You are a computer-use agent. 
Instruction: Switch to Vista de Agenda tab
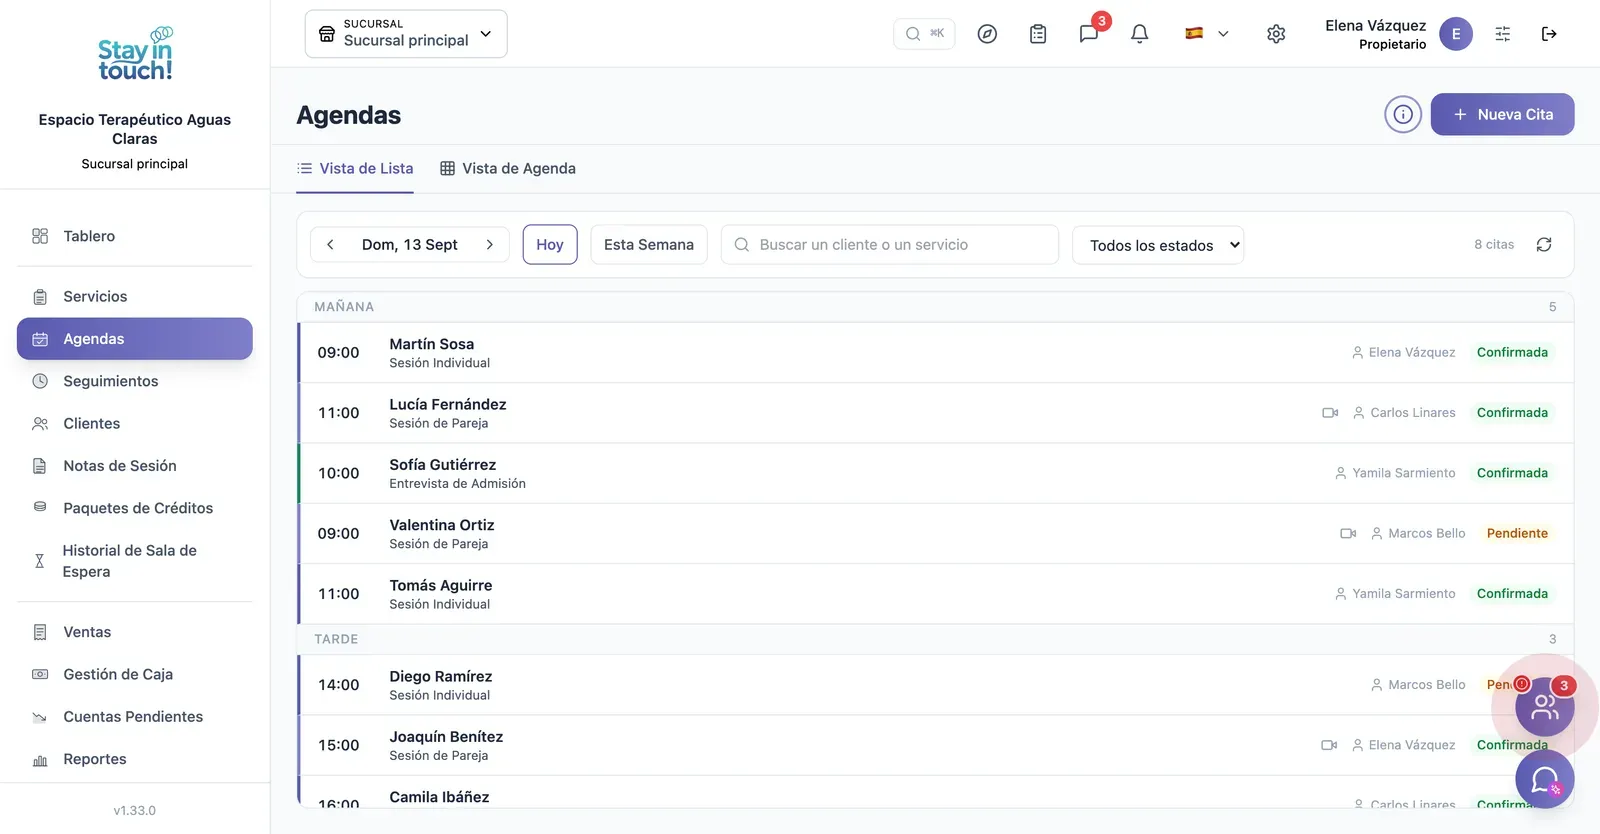click(x=508, y=169)
